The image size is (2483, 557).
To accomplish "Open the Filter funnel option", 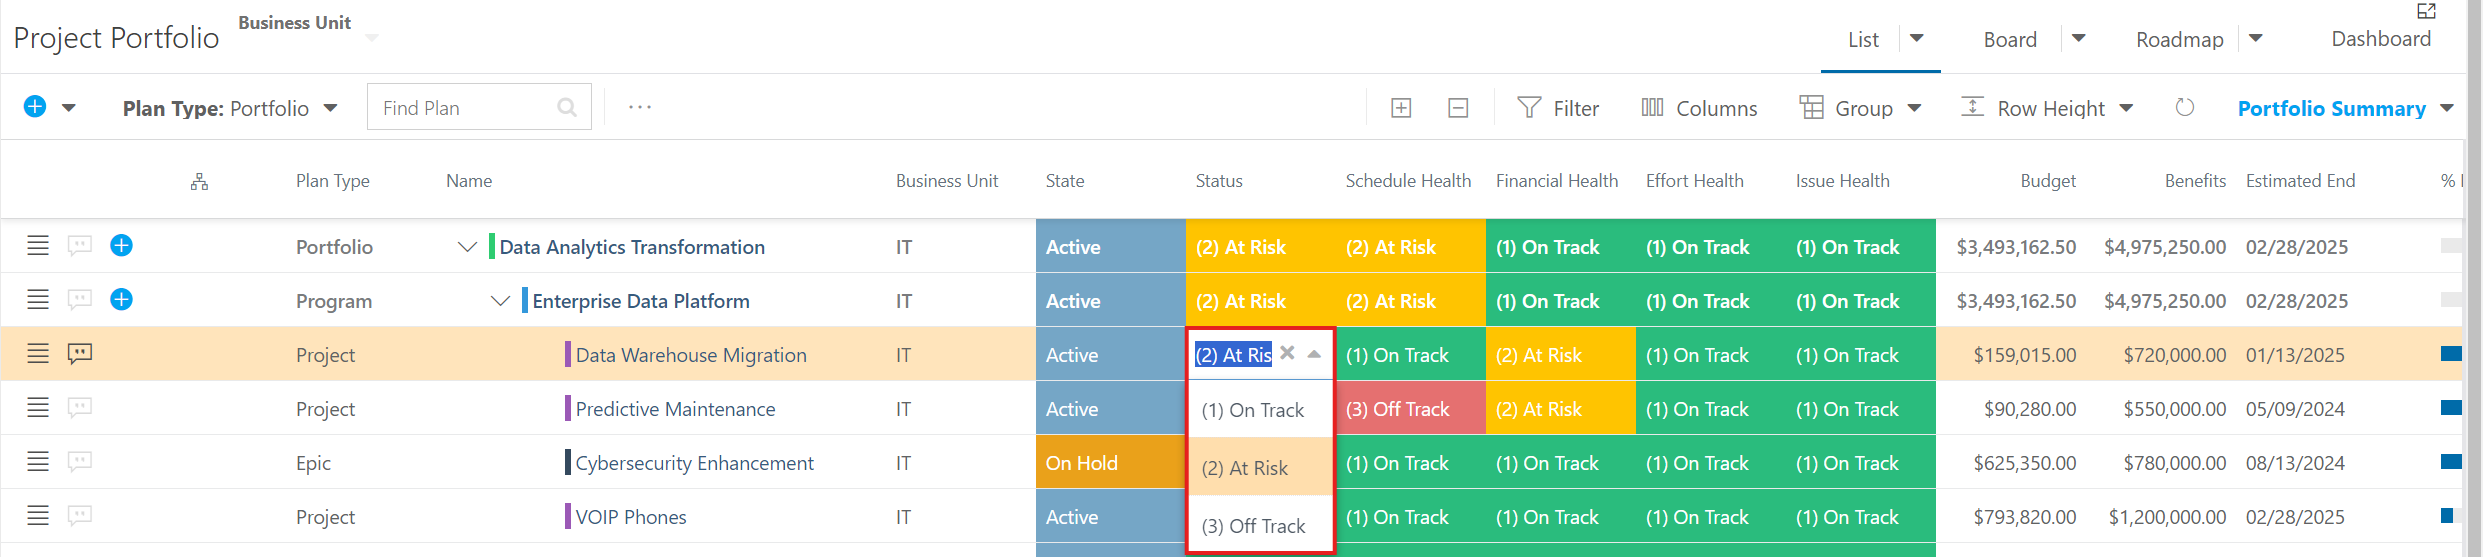I will (1558, 108).
